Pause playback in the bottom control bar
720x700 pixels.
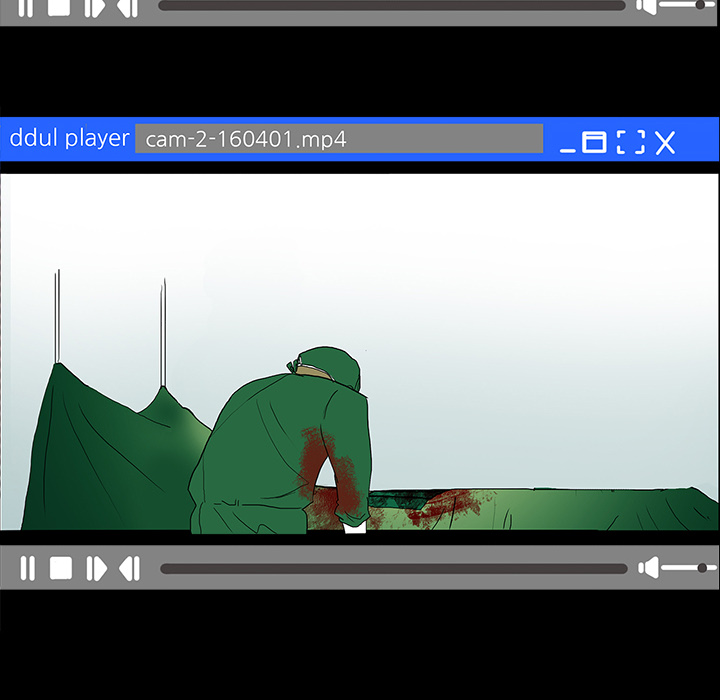(27, 568)
